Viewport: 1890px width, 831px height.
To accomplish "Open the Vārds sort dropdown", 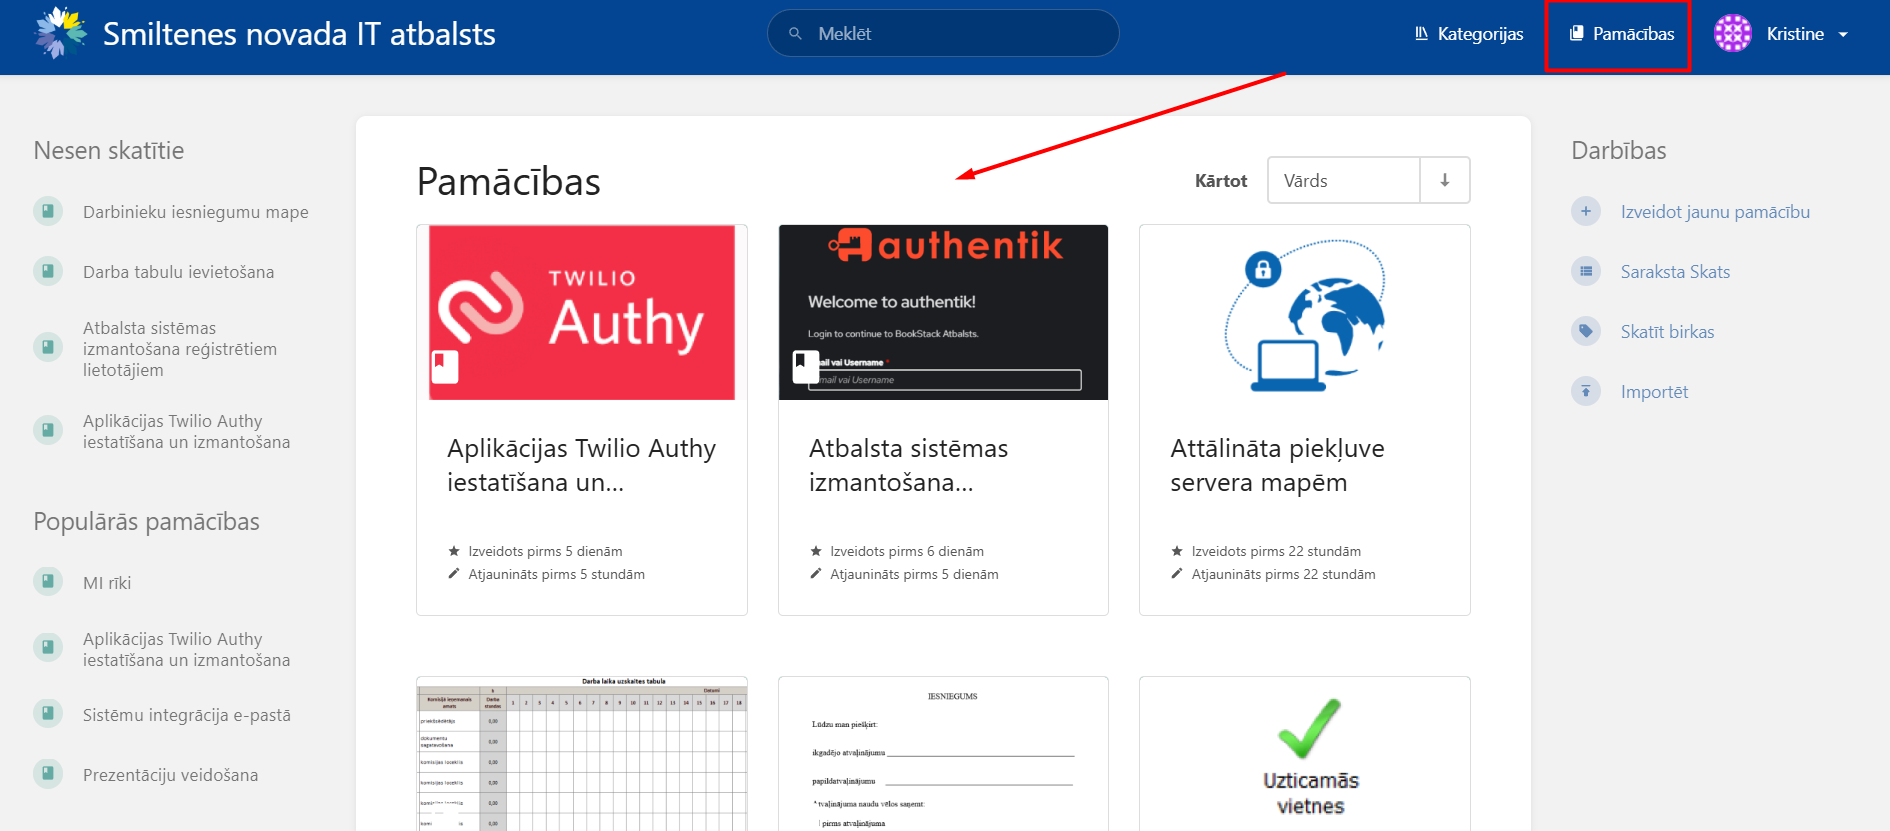I will tap(1344, 180).
